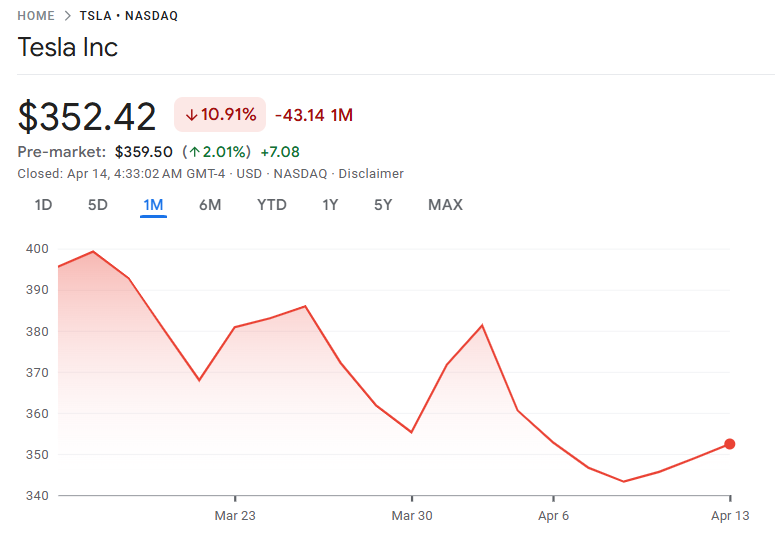Click the red 10.91% change badge

pos(220,115)
